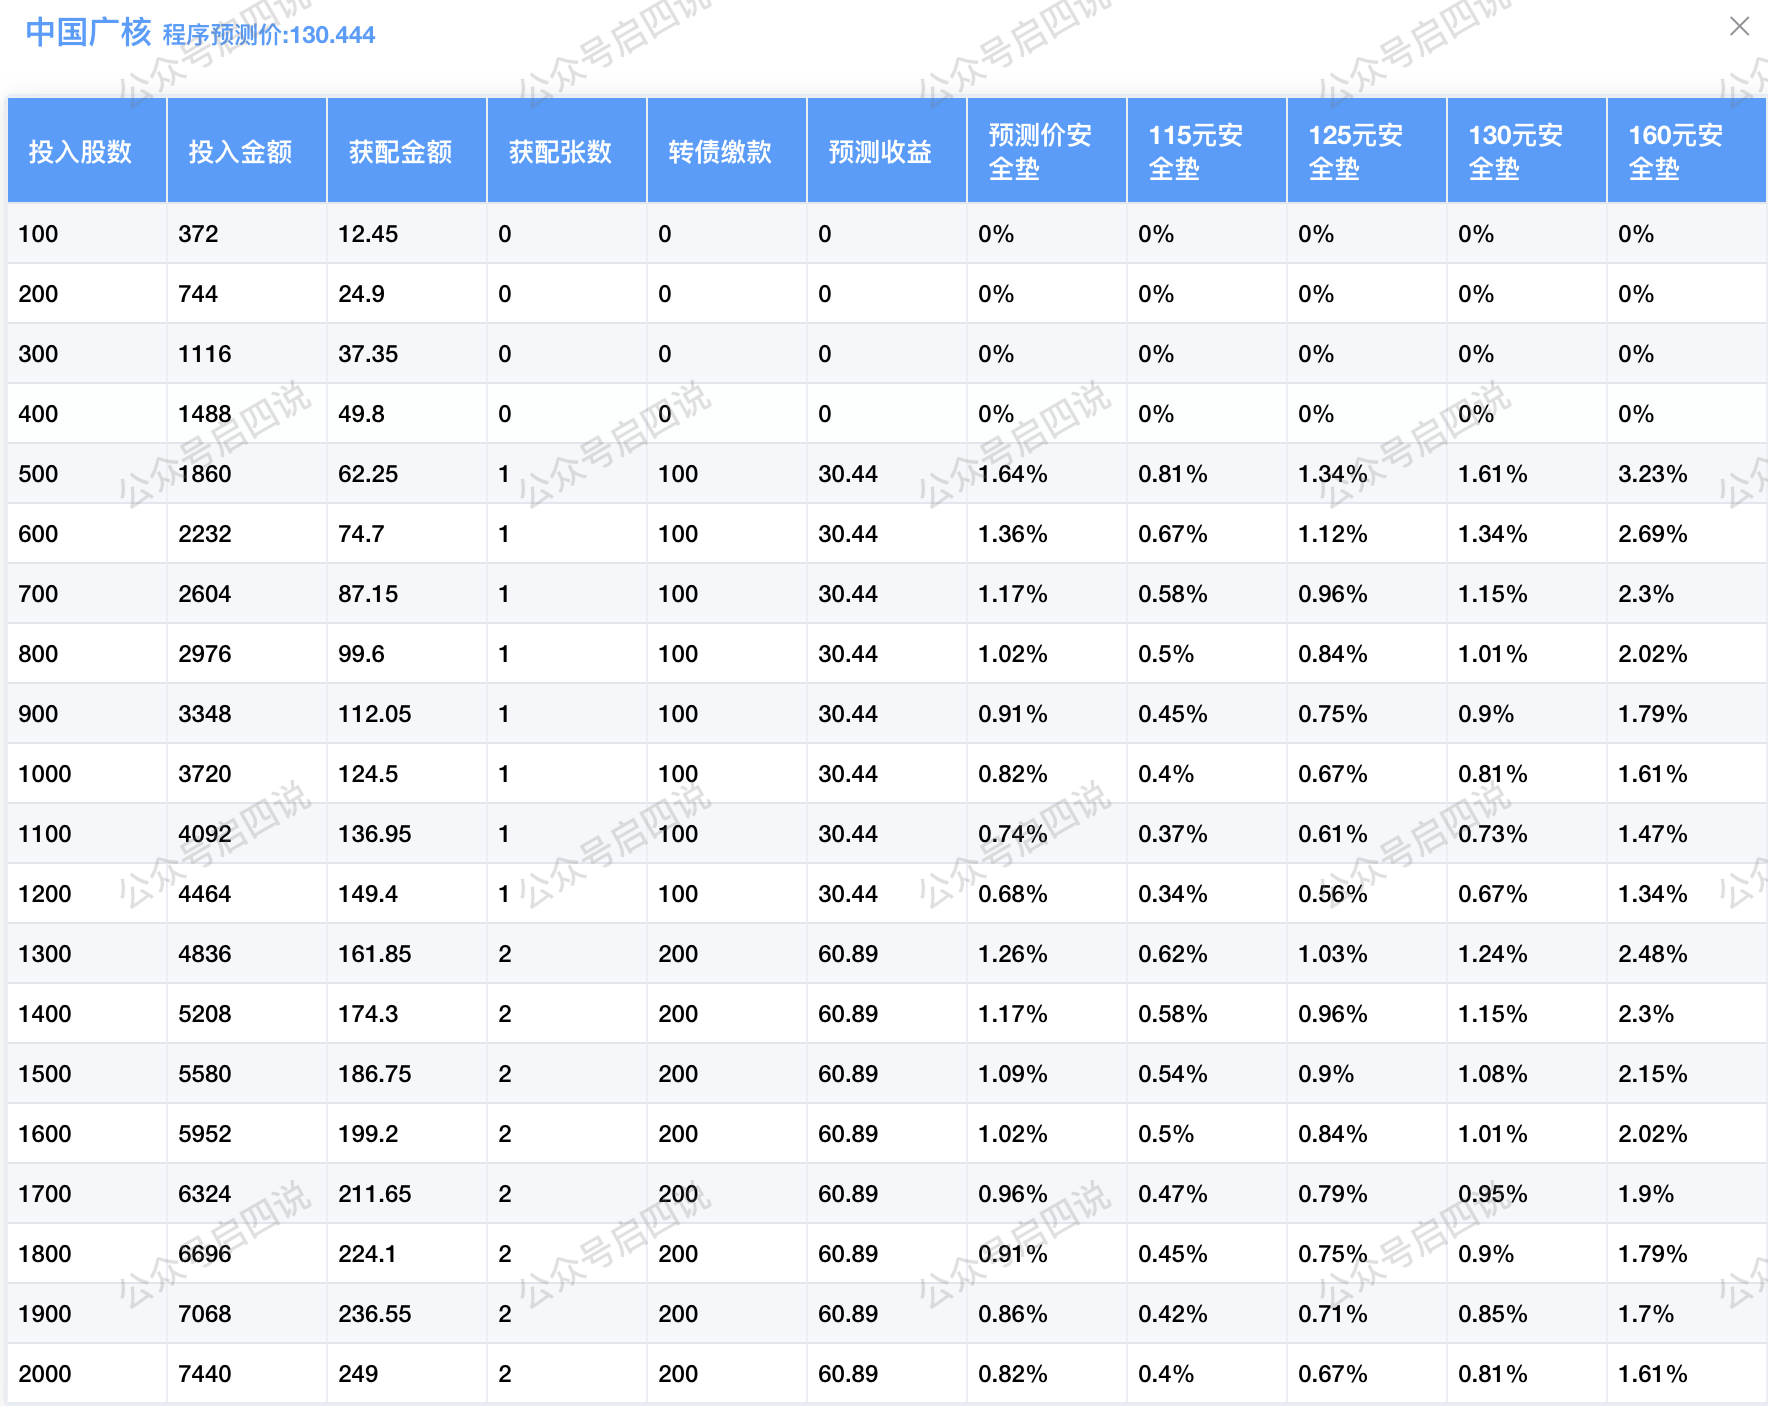Click the 125元安全垫 column header

click(1356, 152)
